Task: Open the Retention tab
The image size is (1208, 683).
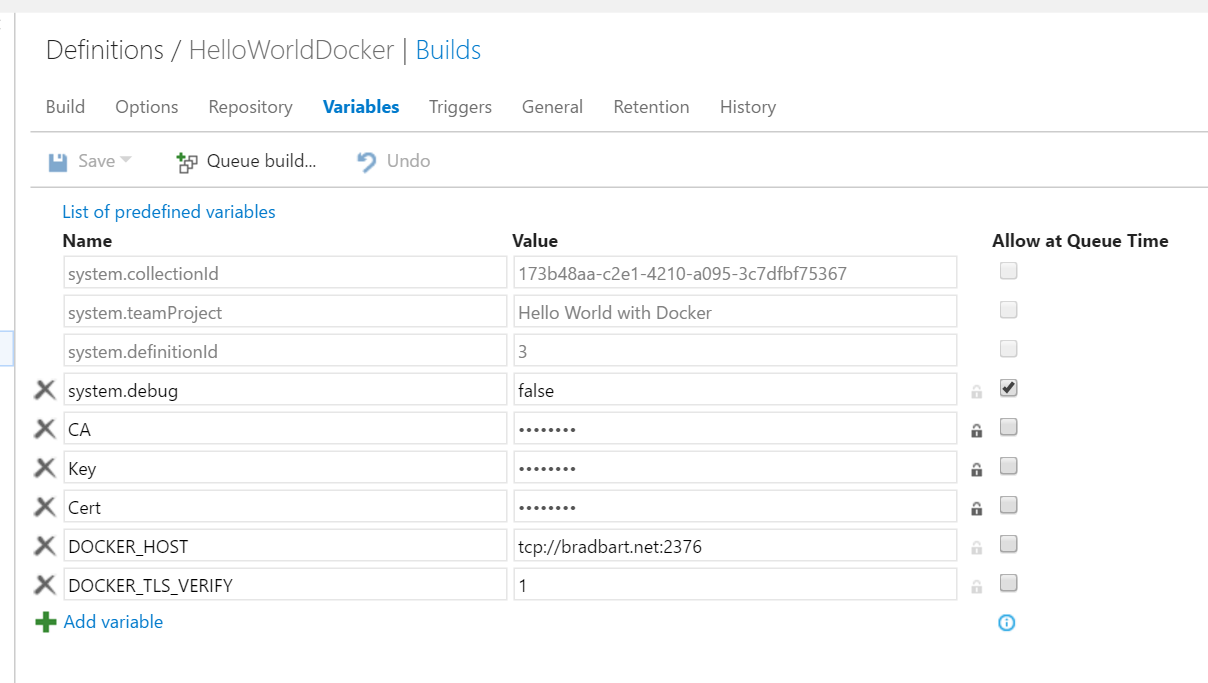Action: [651, 107]
